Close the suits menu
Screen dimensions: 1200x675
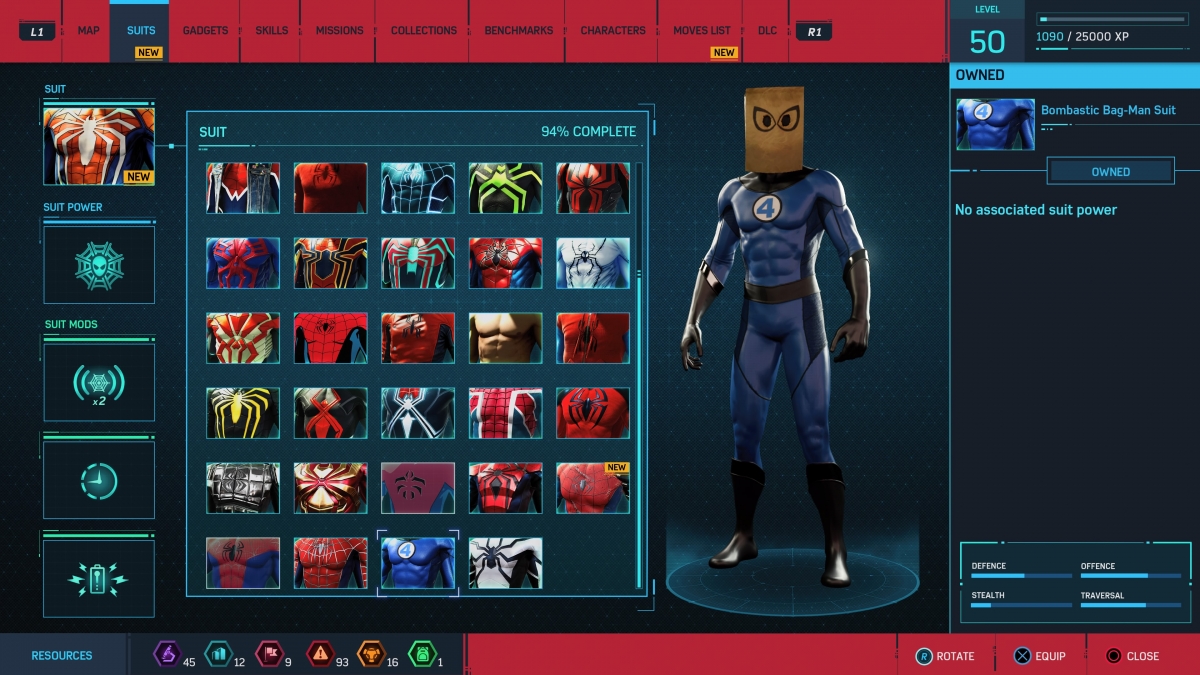(x=1133, y=656)
